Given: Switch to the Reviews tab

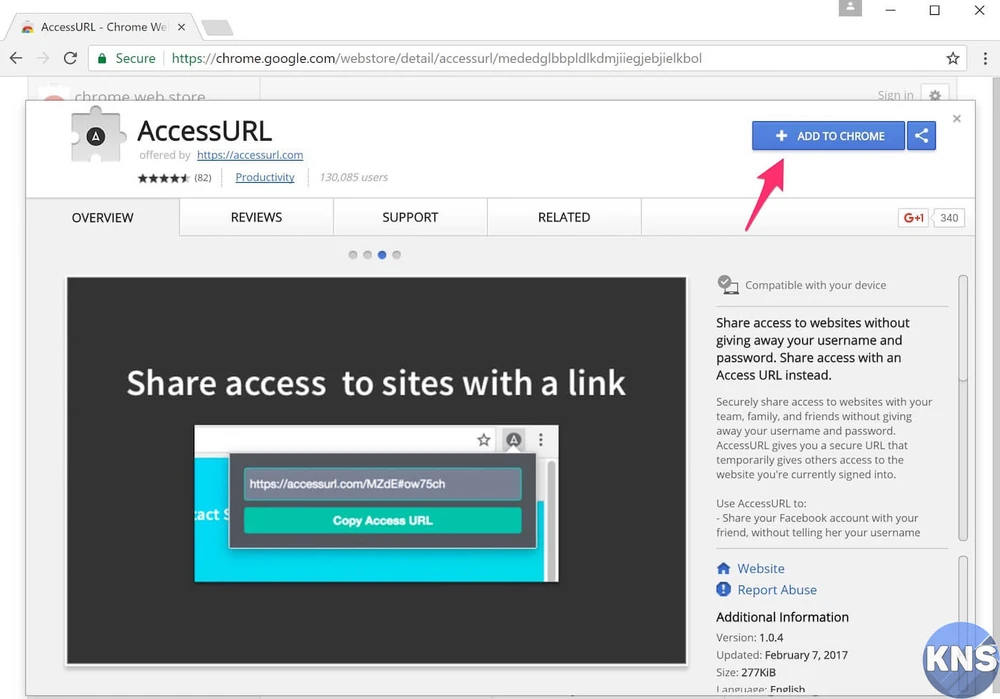Looking at the screenshot, I should coord(256,217).
